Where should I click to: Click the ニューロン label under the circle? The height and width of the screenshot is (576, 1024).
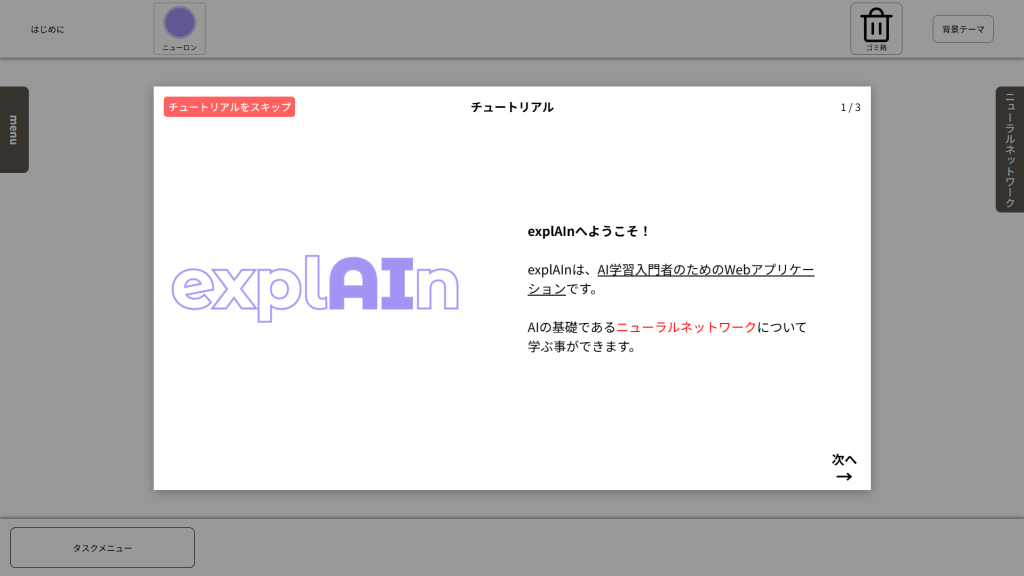click(179, 47)
